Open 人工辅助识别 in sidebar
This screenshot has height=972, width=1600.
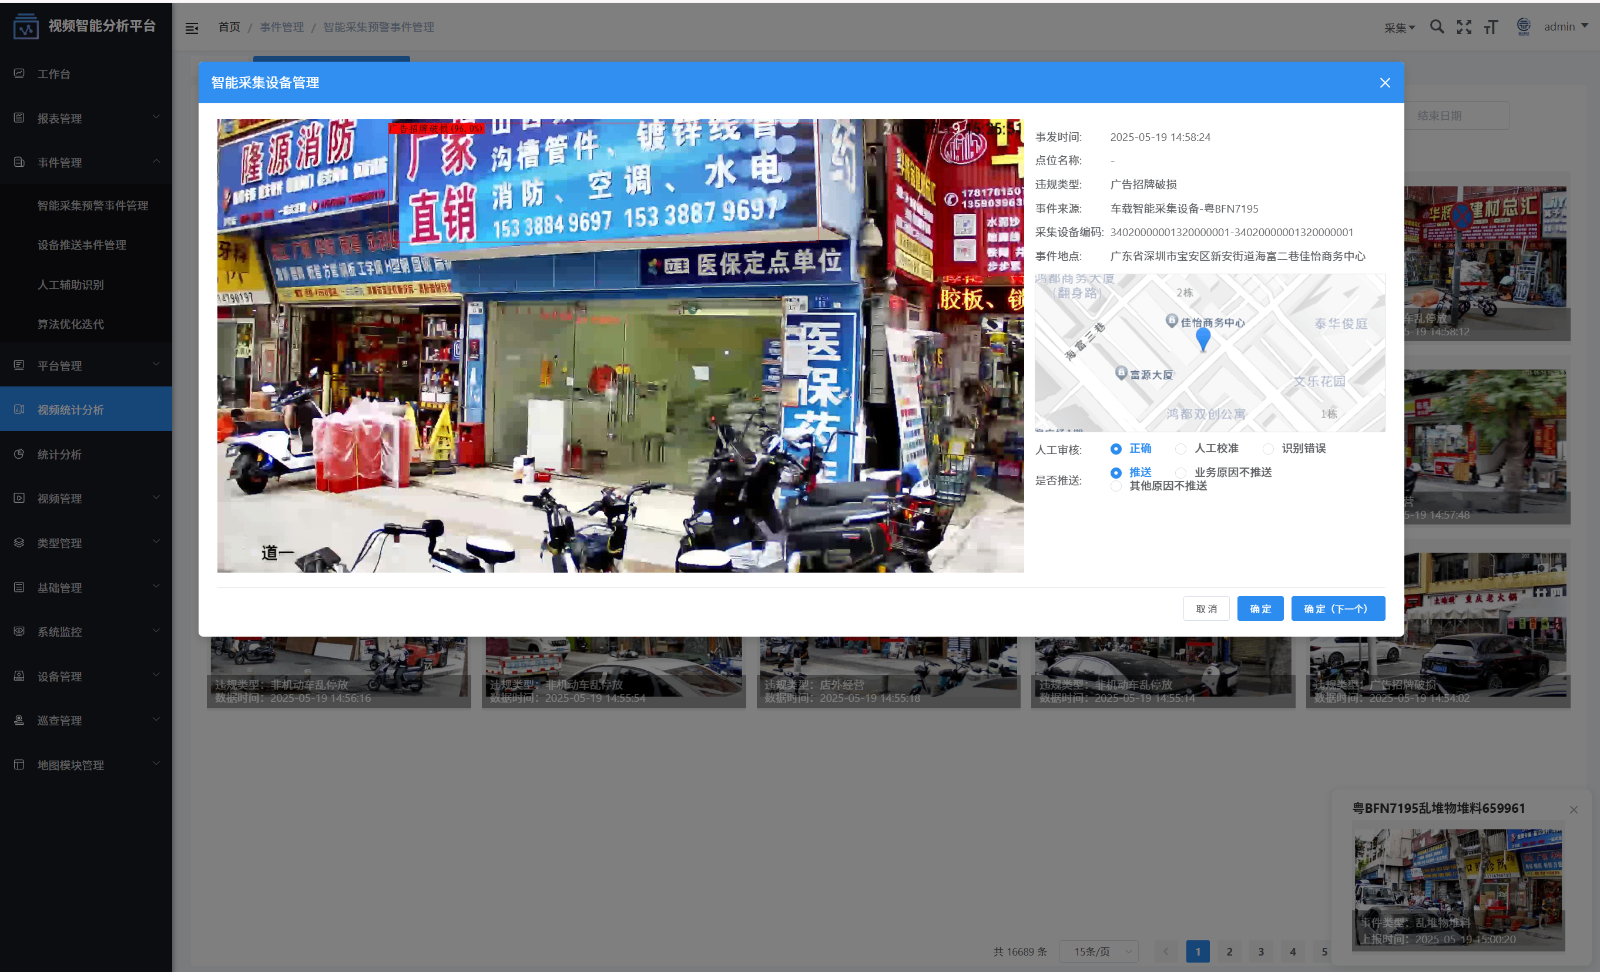click(x=71, y=285)
